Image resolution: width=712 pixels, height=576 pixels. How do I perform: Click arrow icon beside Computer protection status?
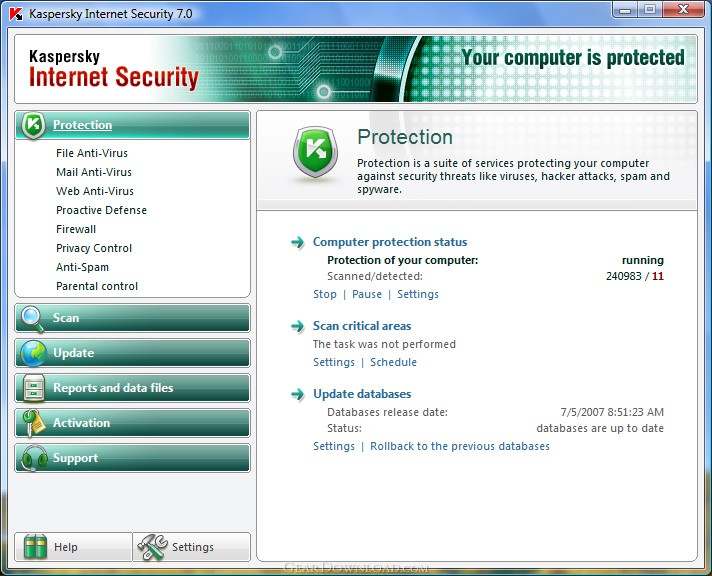point(298,242)
